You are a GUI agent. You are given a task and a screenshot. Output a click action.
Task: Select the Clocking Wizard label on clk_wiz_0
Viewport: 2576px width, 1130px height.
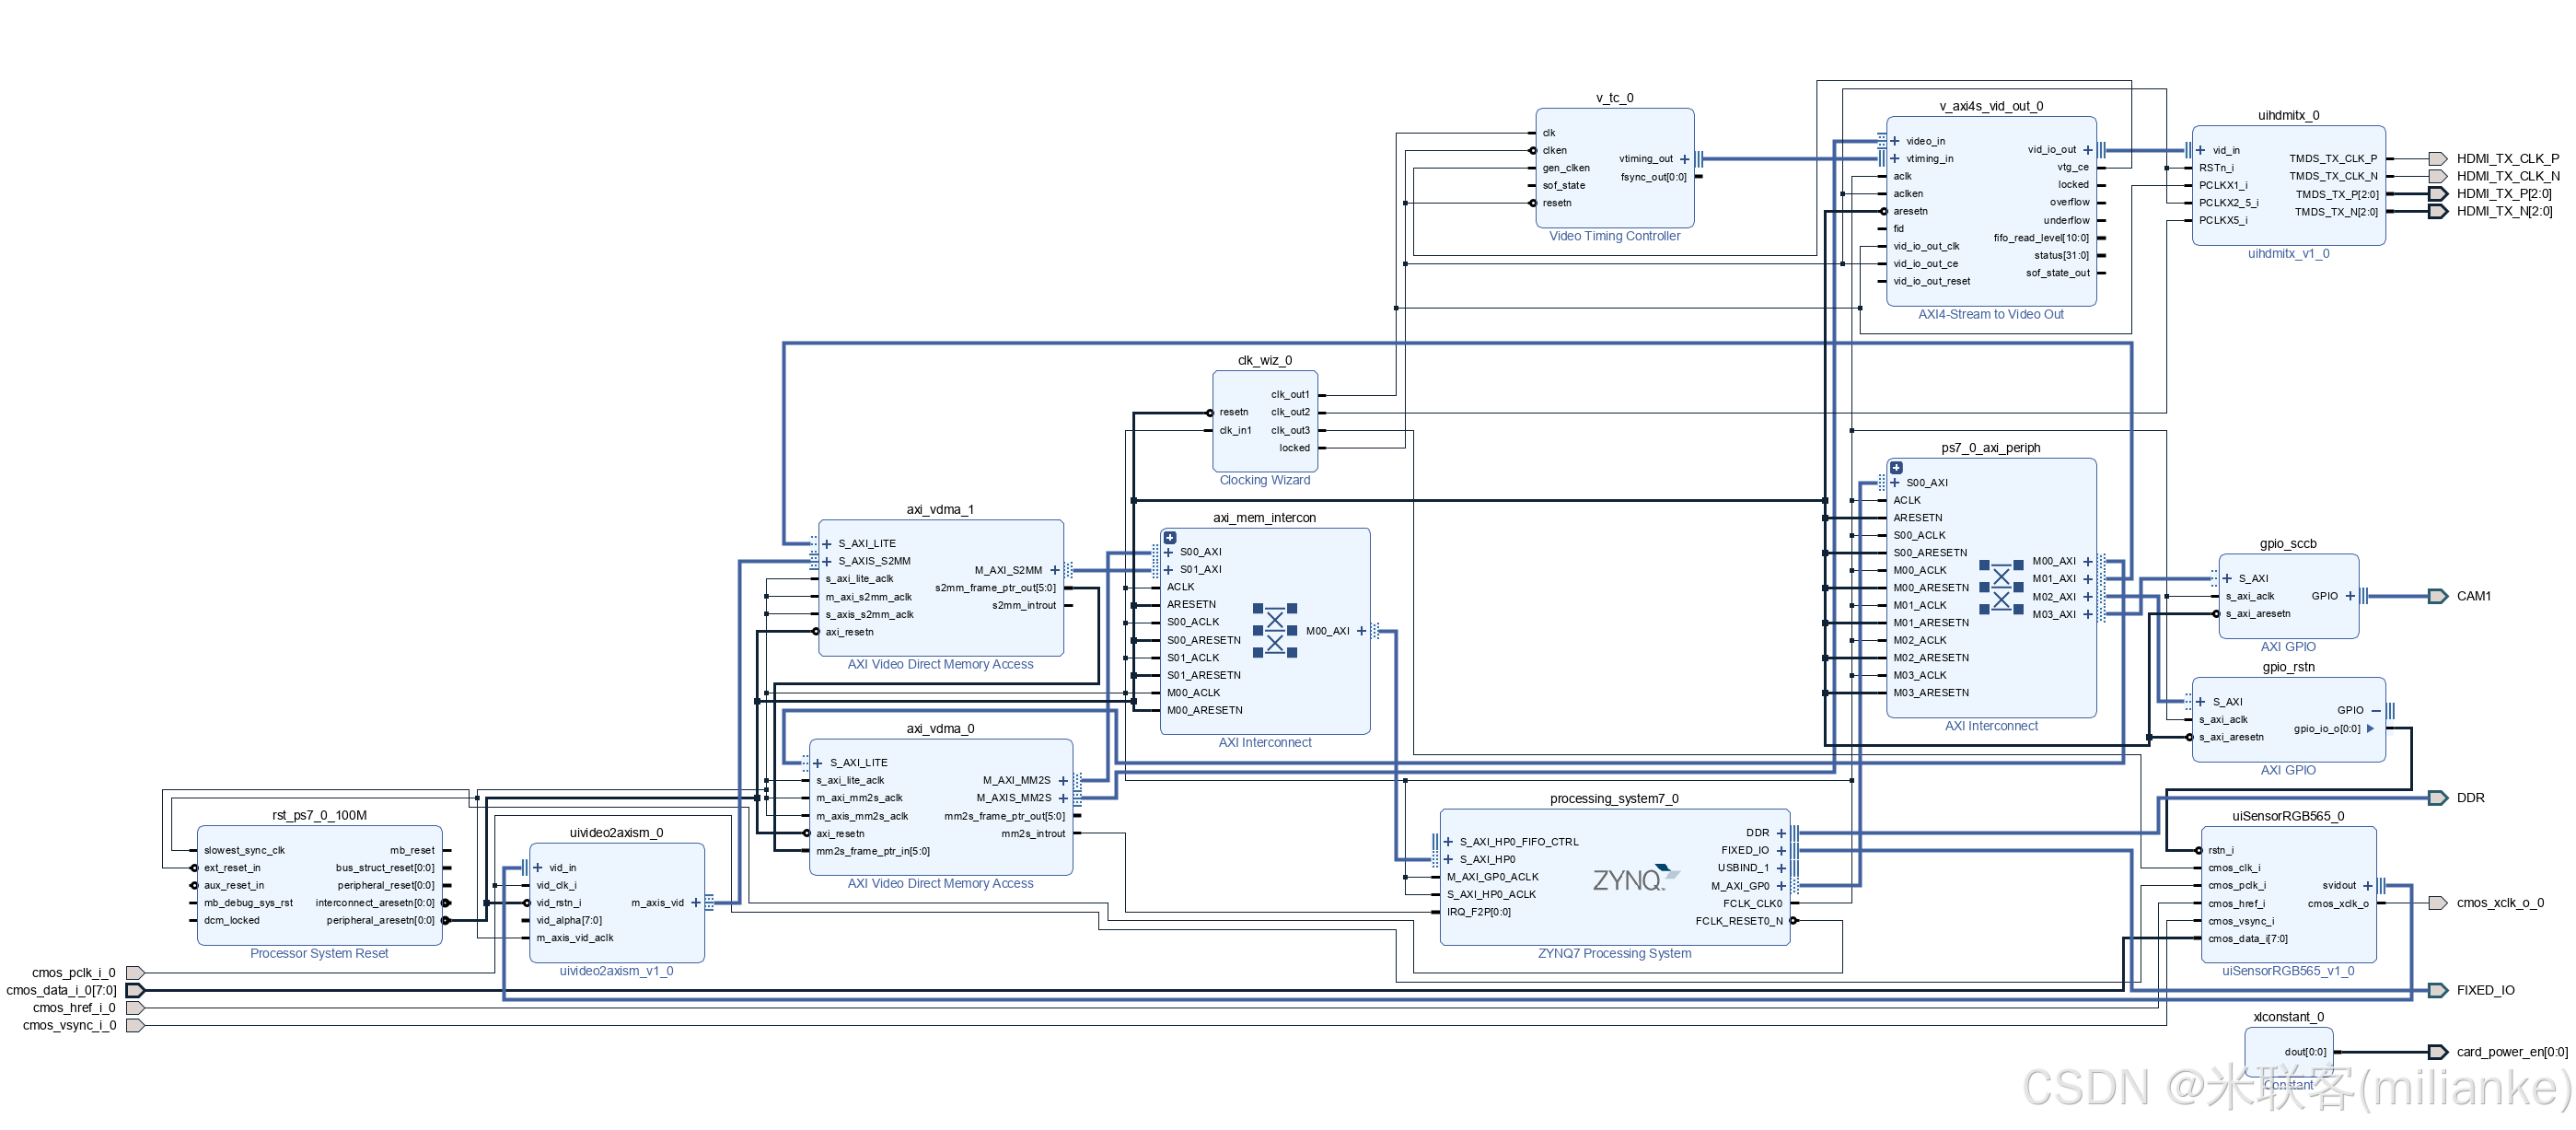1264,479
